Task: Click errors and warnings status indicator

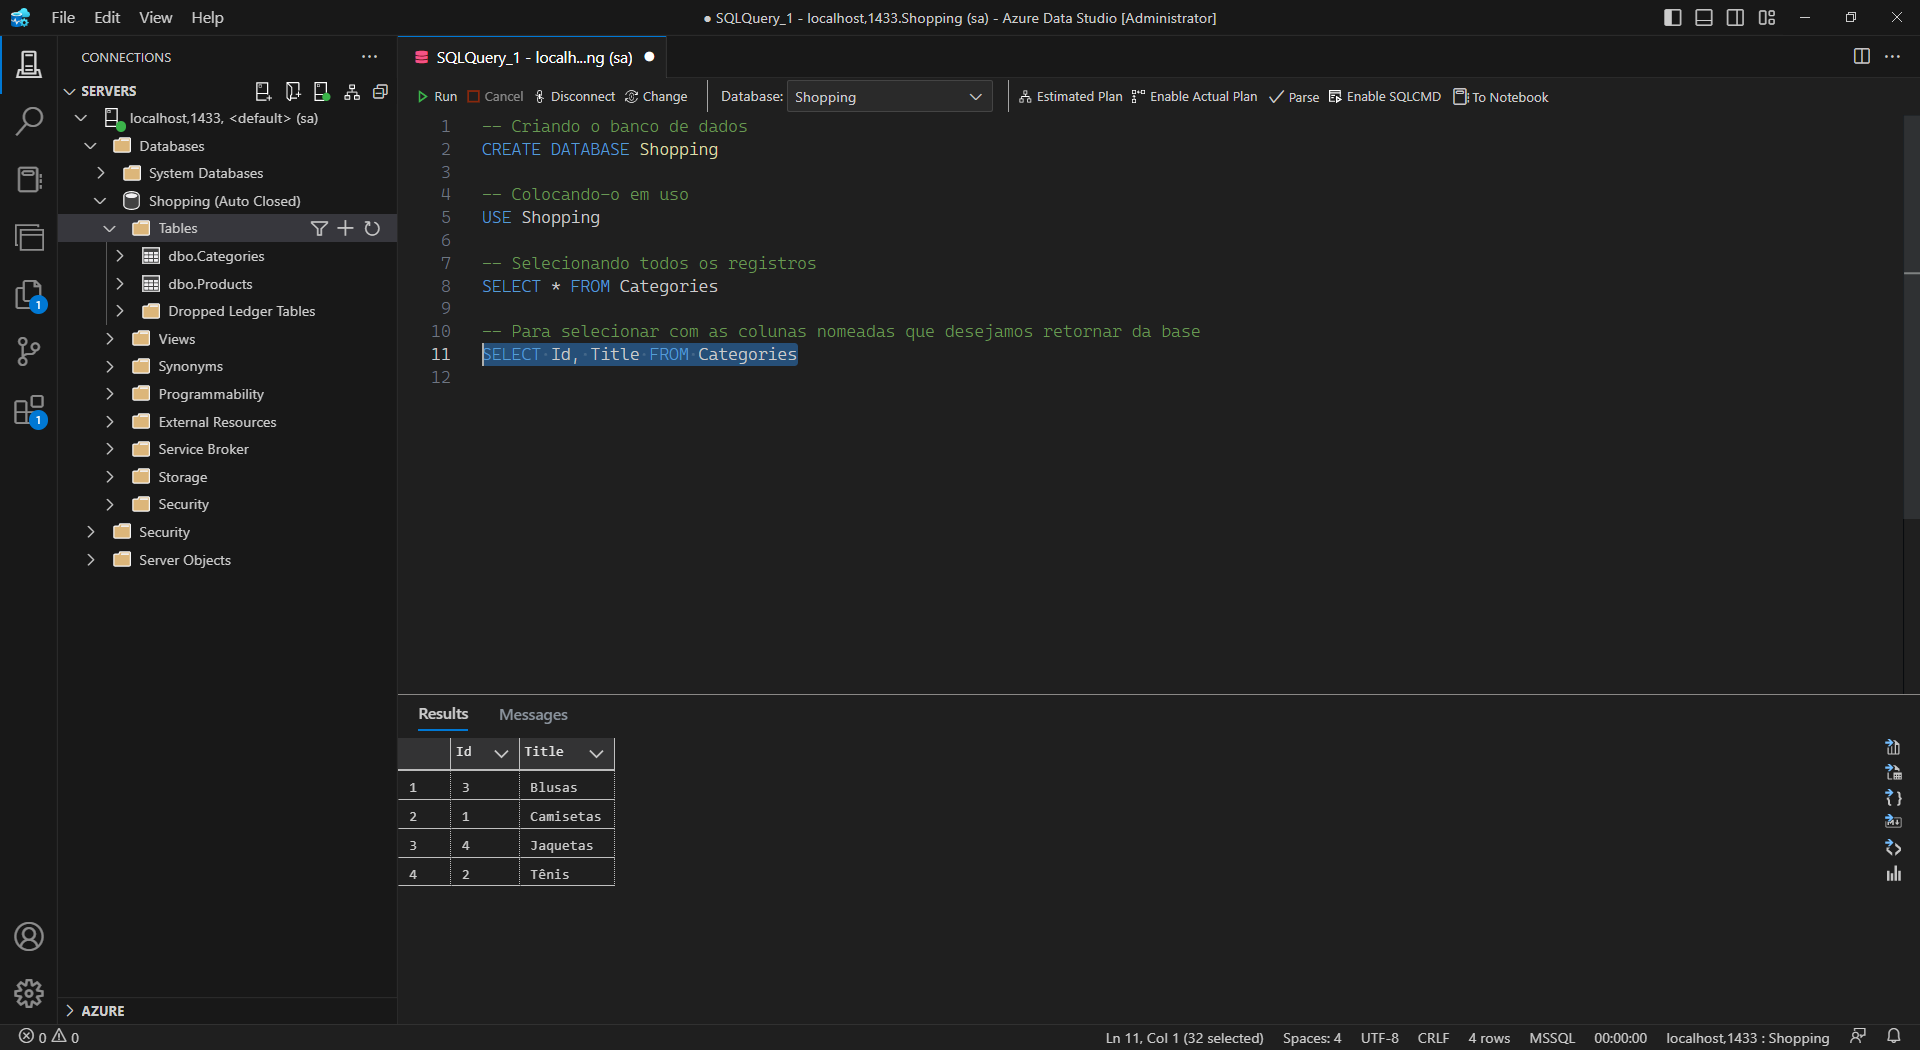Action: point(49,1037)
